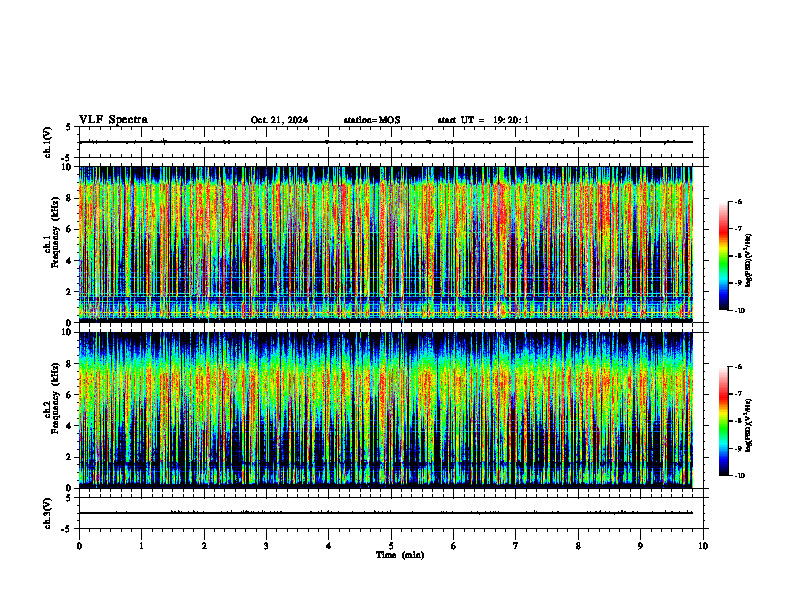Viewport: 792px width, 612px height.
Task: Click the ch.1 voltage waveform trace
Action: tap(386, 142)
